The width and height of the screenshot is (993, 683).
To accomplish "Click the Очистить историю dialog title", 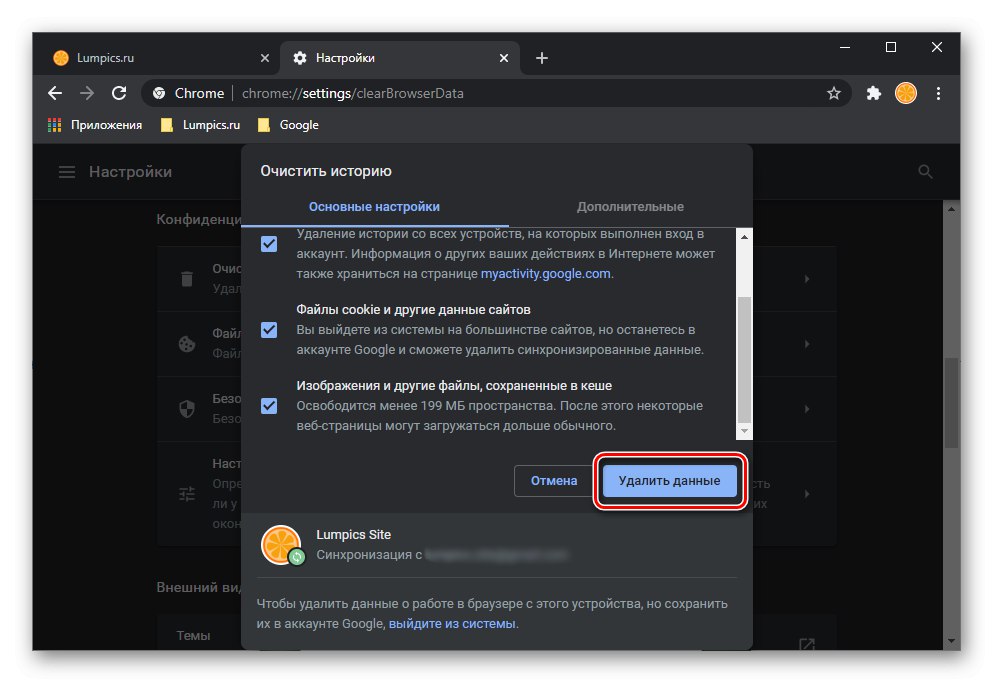I will pos(326,171).
